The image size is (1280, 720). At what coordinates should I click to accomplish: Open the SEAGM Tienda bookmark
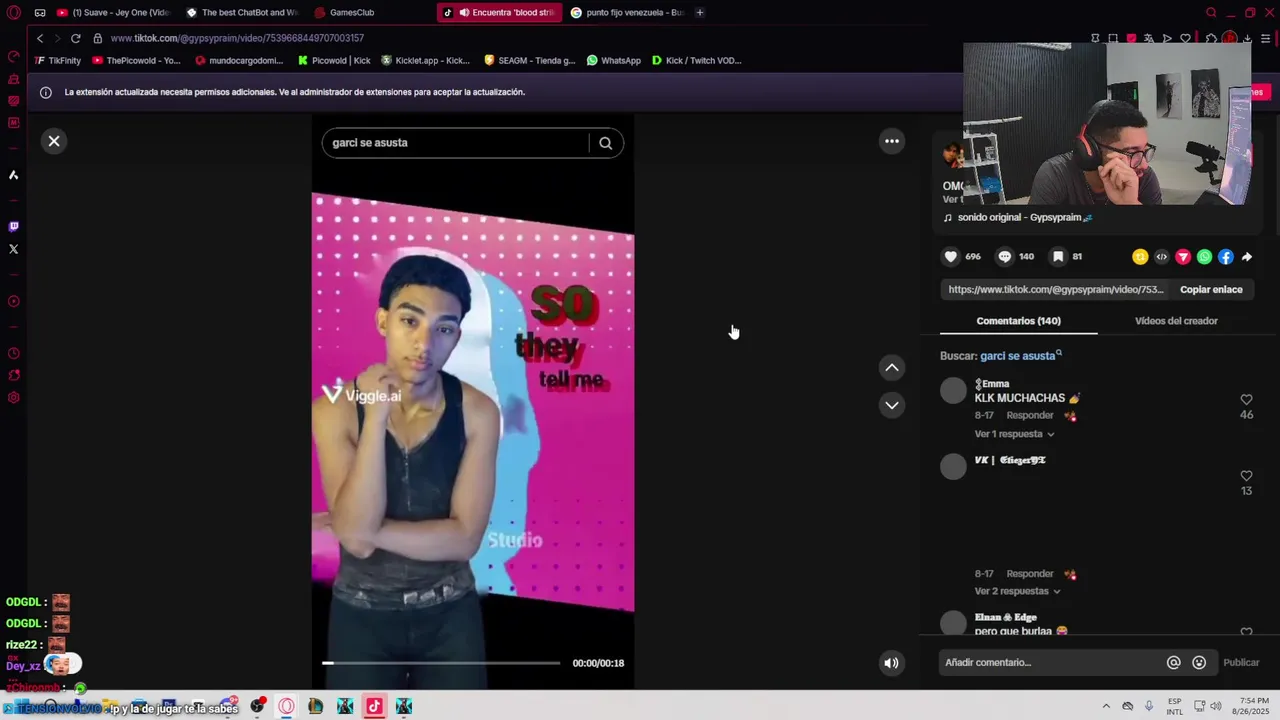coord(529,60)
